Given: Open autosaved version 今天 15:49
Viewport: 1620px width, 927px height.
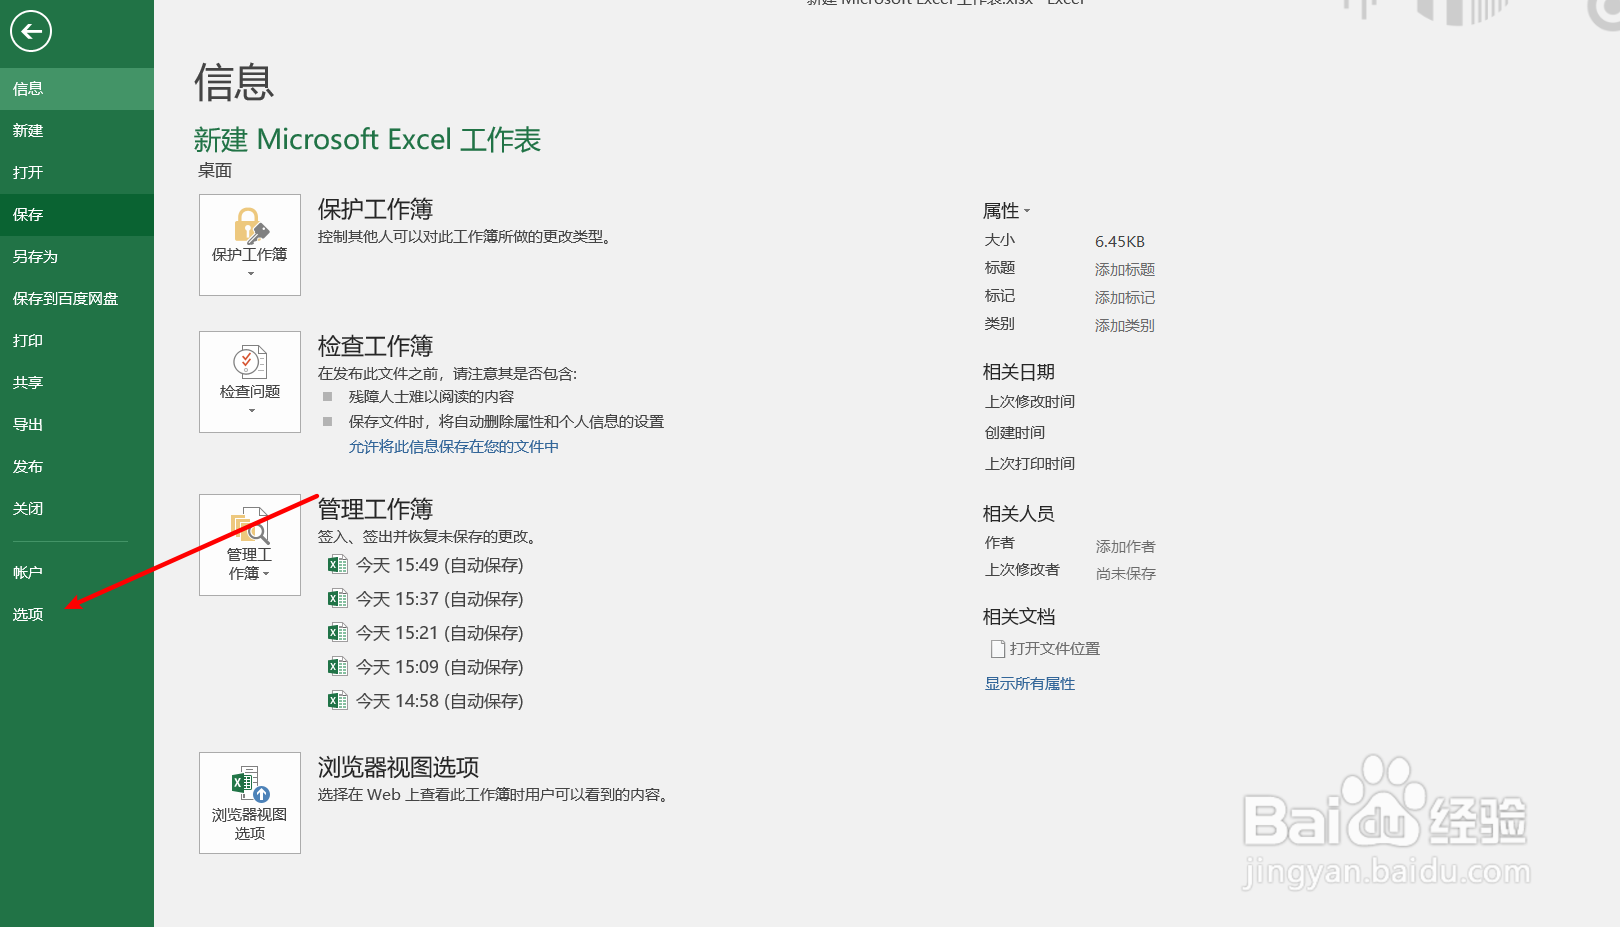Looking at the screenshot, I should 440,564.
